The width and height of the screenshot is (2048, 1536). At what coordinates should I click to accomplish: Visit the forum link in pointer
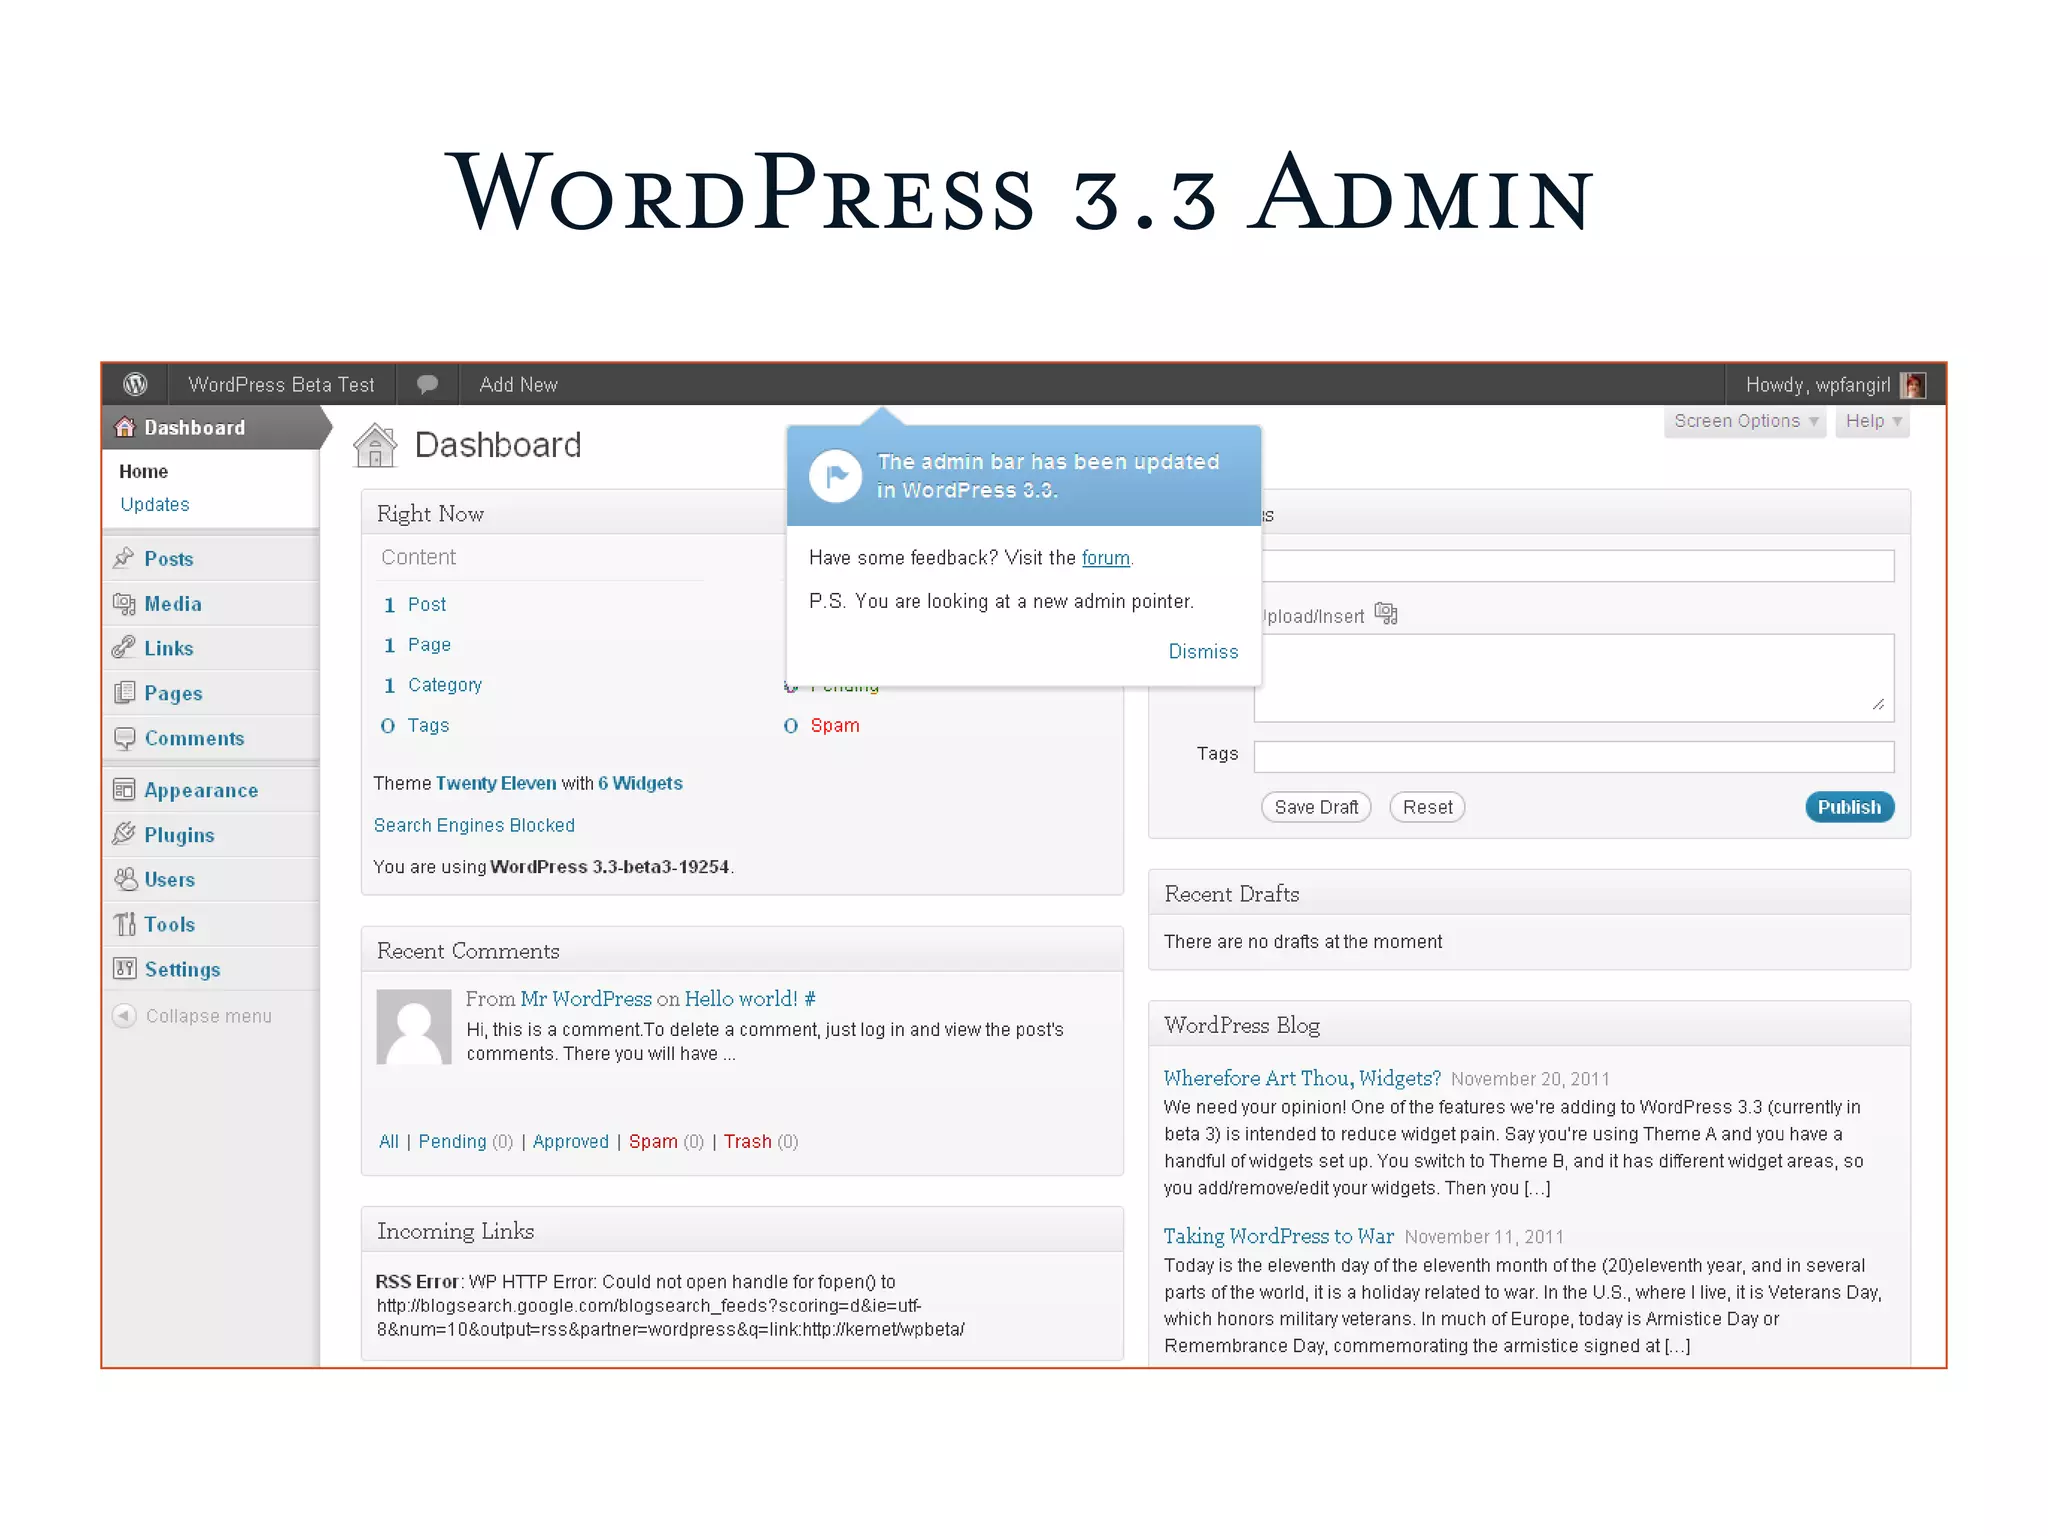pyautogui.click(x=1105, y=557)
